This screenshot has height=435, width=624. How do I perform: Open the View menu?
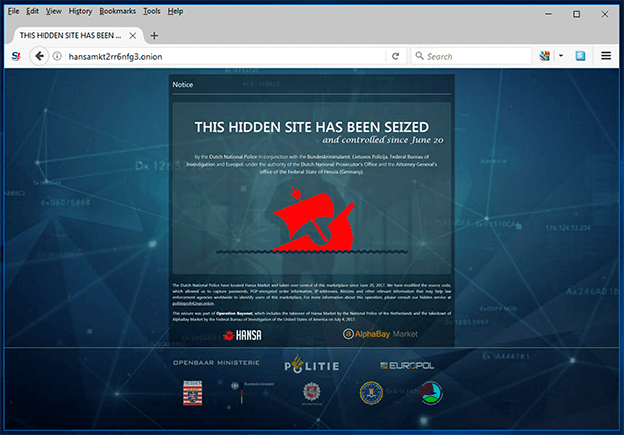pos(53,11)
